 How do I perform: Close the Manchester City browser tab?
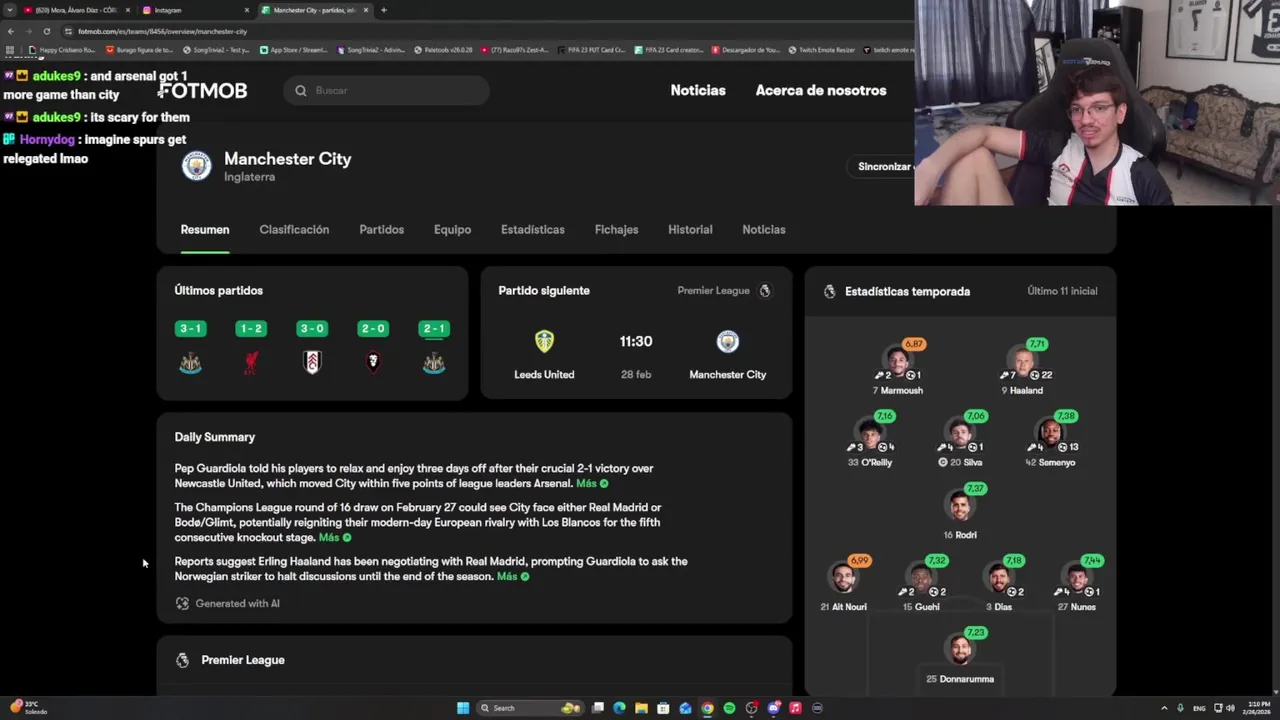[x=366, y=10]
